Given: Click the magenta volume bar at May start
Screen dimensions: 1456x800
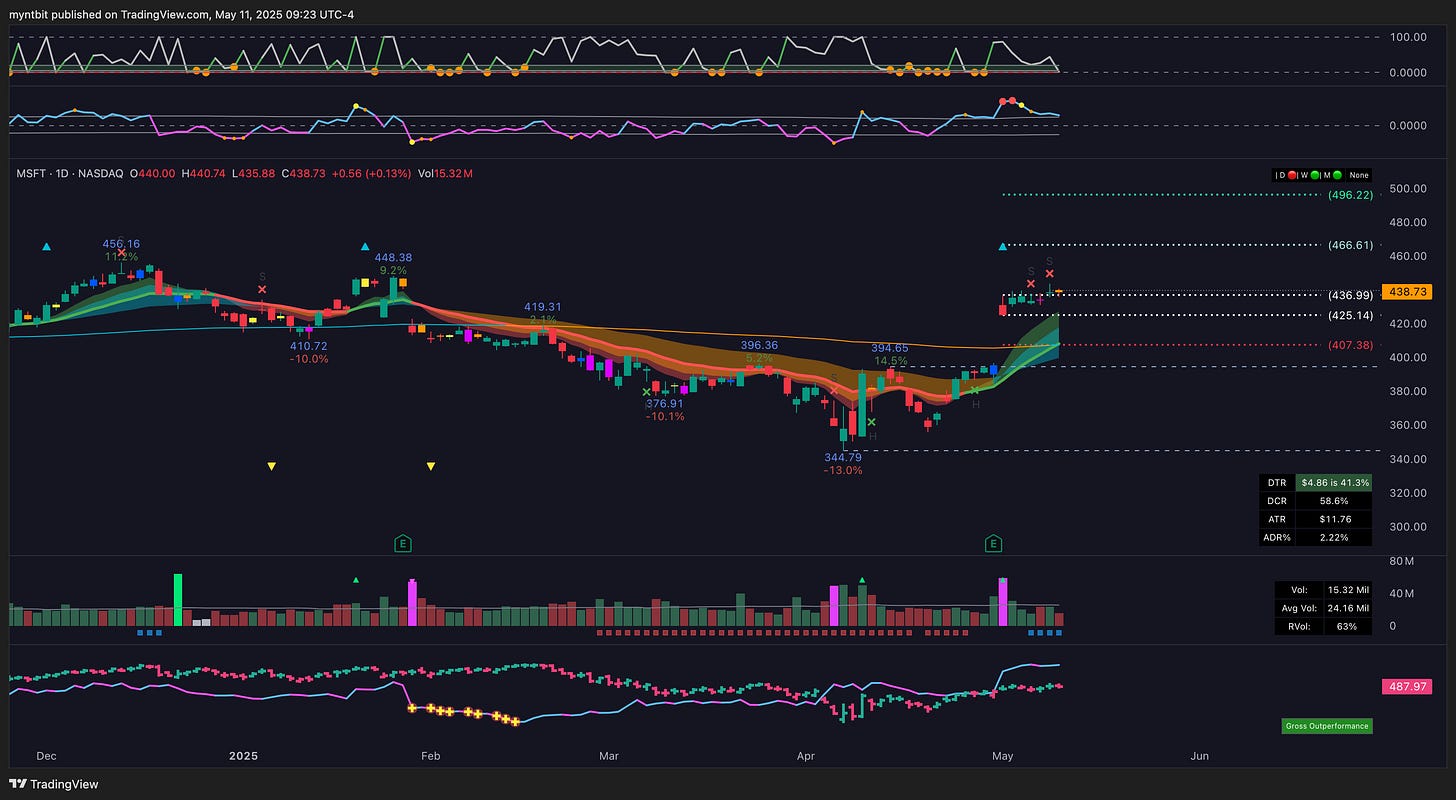Looking at the screenshot, I should pyautogui.click(x=1003, y=602).
